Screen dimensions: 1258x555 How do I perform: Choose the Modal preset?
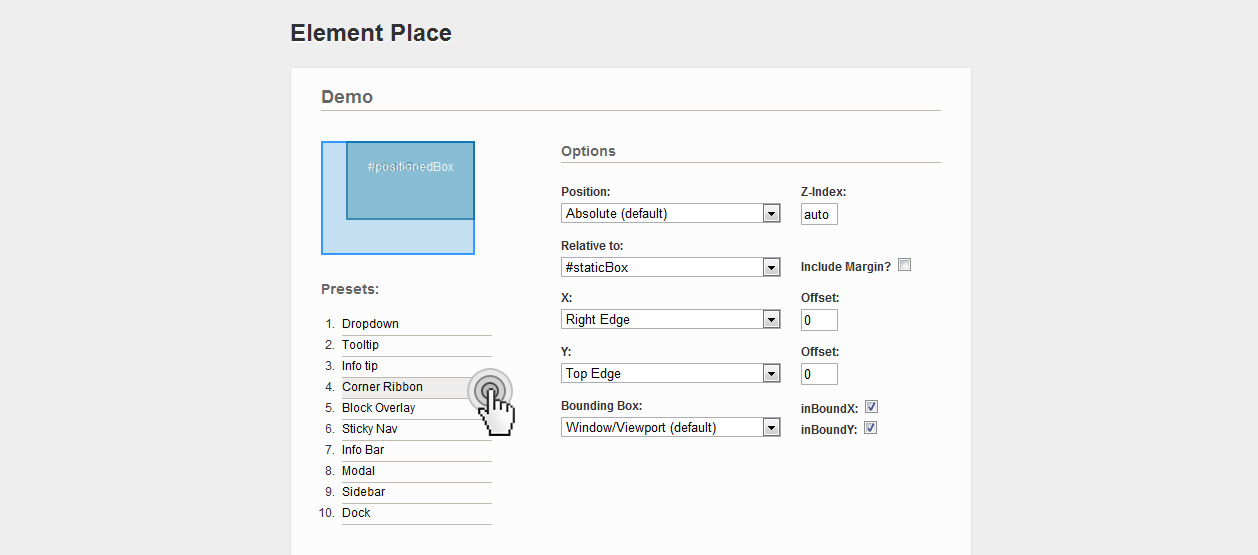click(358, 471)
